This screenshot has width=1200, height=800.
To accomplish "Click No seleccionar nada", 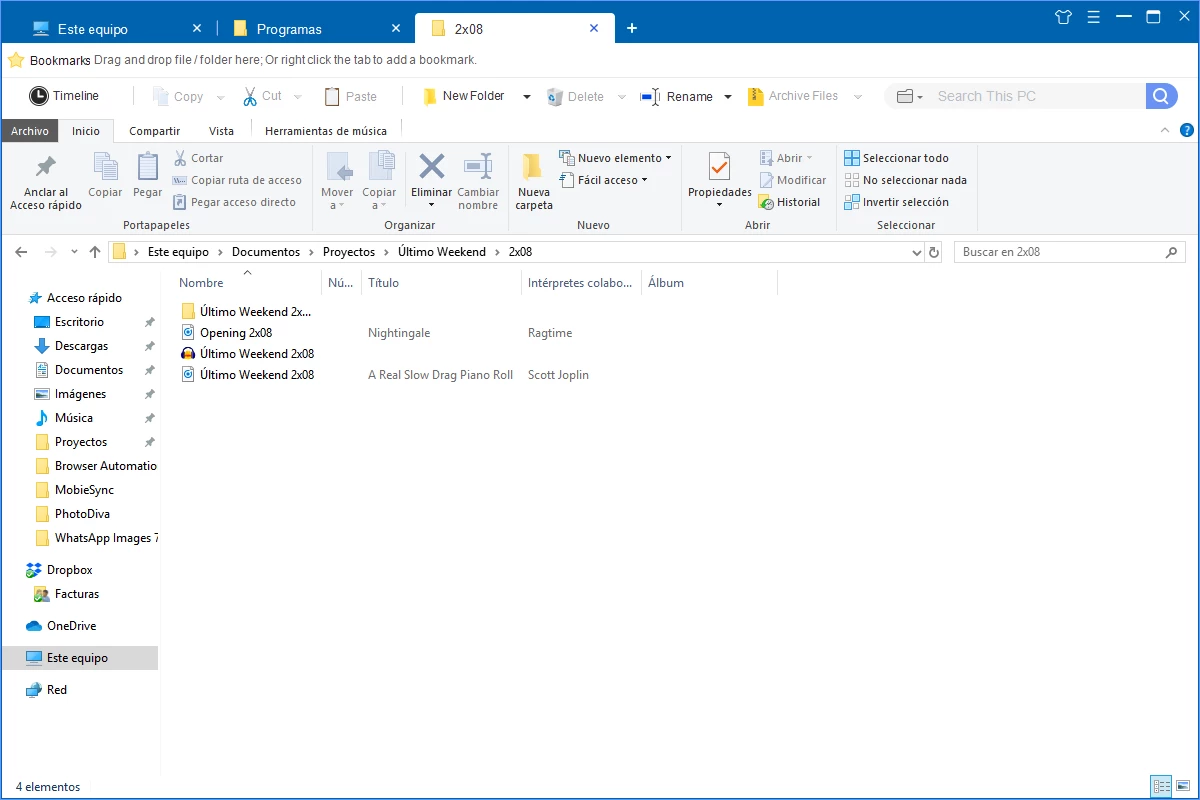I will coord(905,180).
